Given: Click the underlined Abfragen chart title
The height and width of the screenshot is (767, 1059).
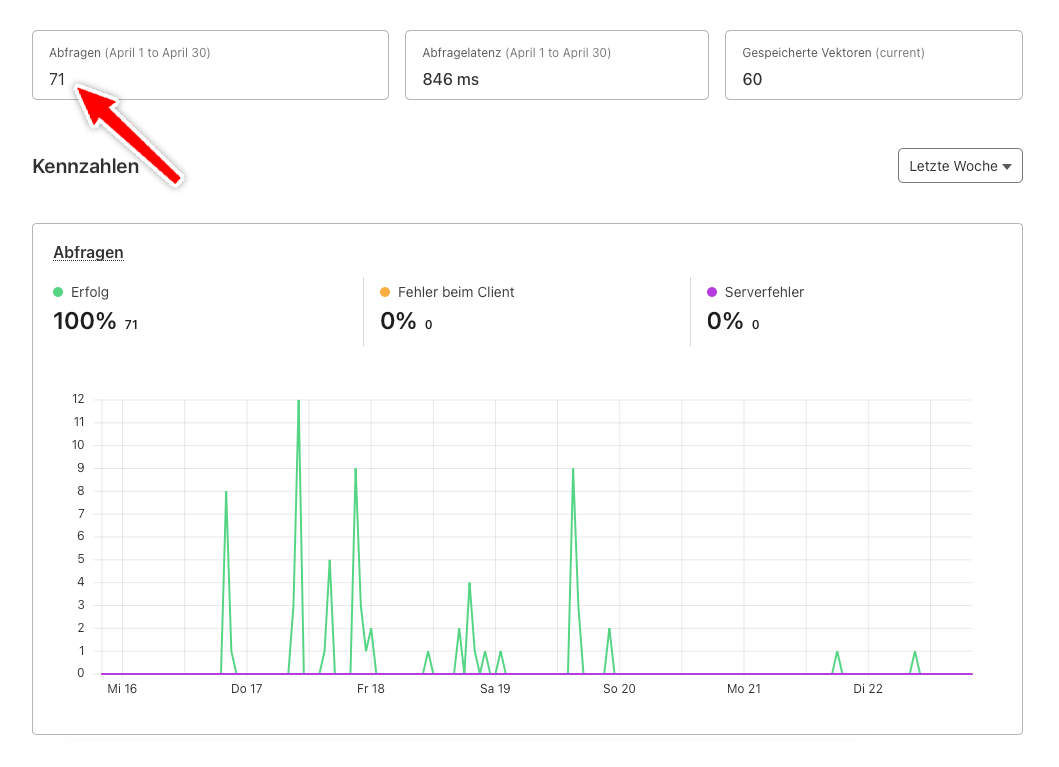Looking at the screenshot, I should 88,253.
